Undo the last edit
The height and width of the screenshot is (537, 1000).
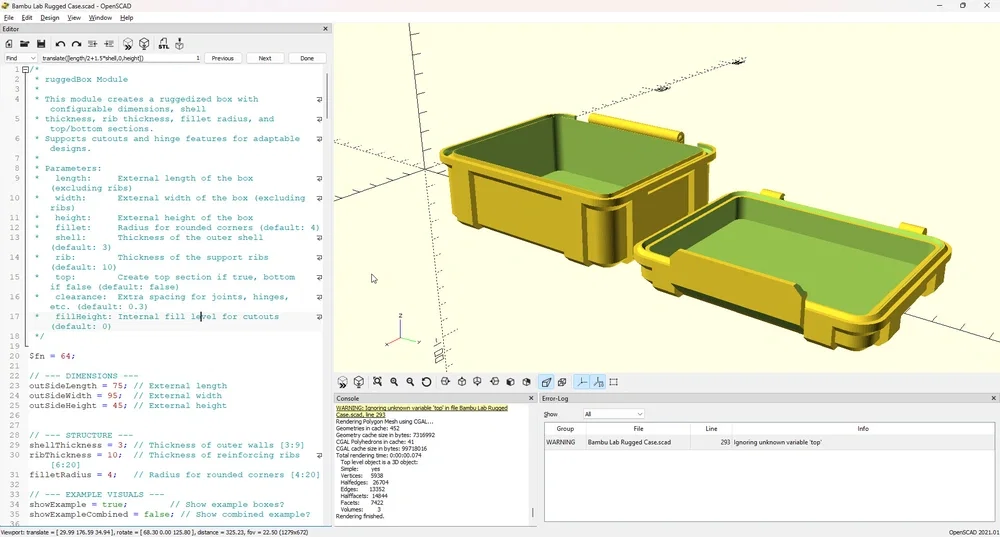click(60, 44)
